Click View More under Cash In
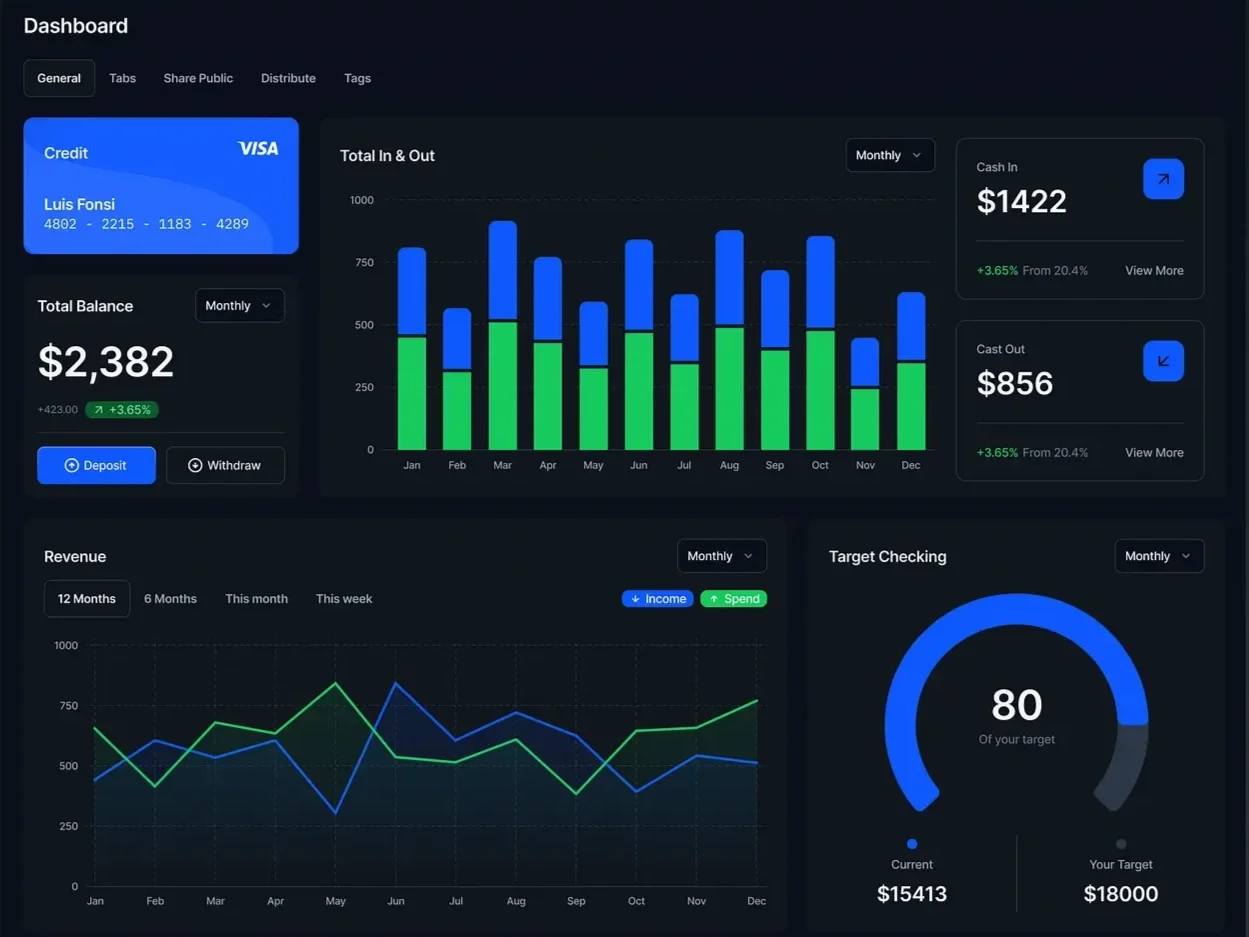 pyautogui.click(x=1153, y=270)
